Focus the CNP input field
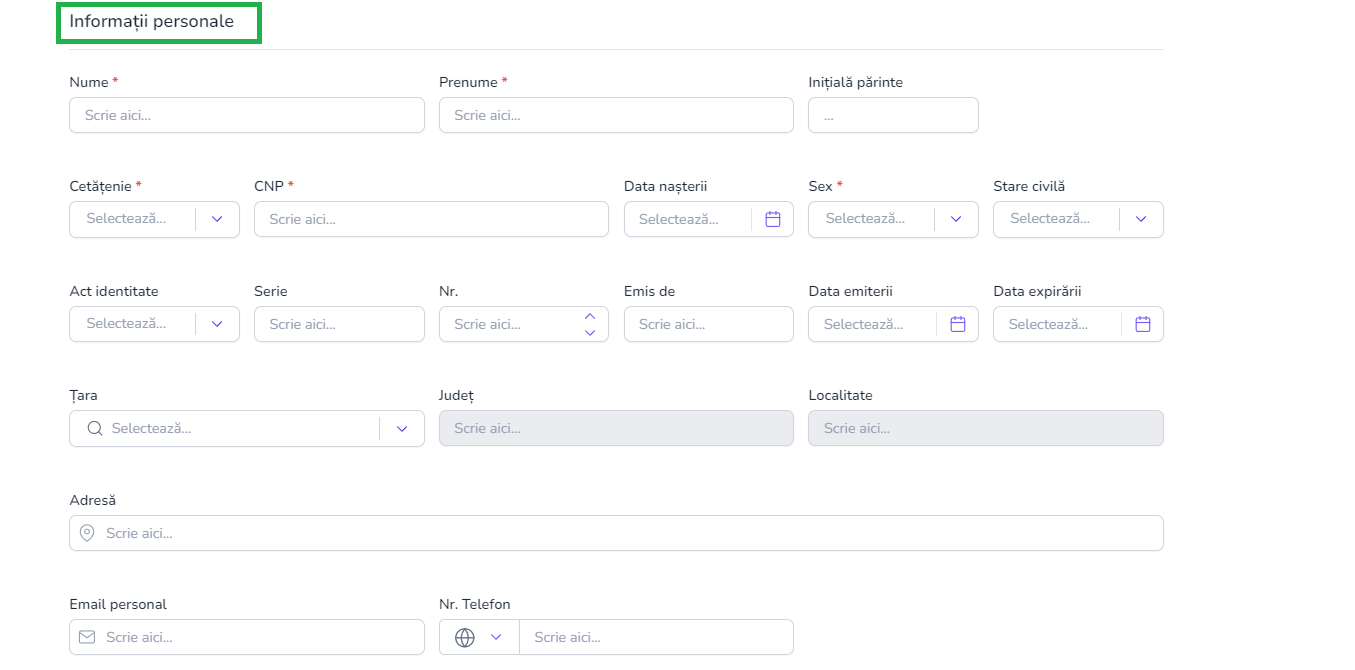The image size is (1355, 670). tap(431, 219)
